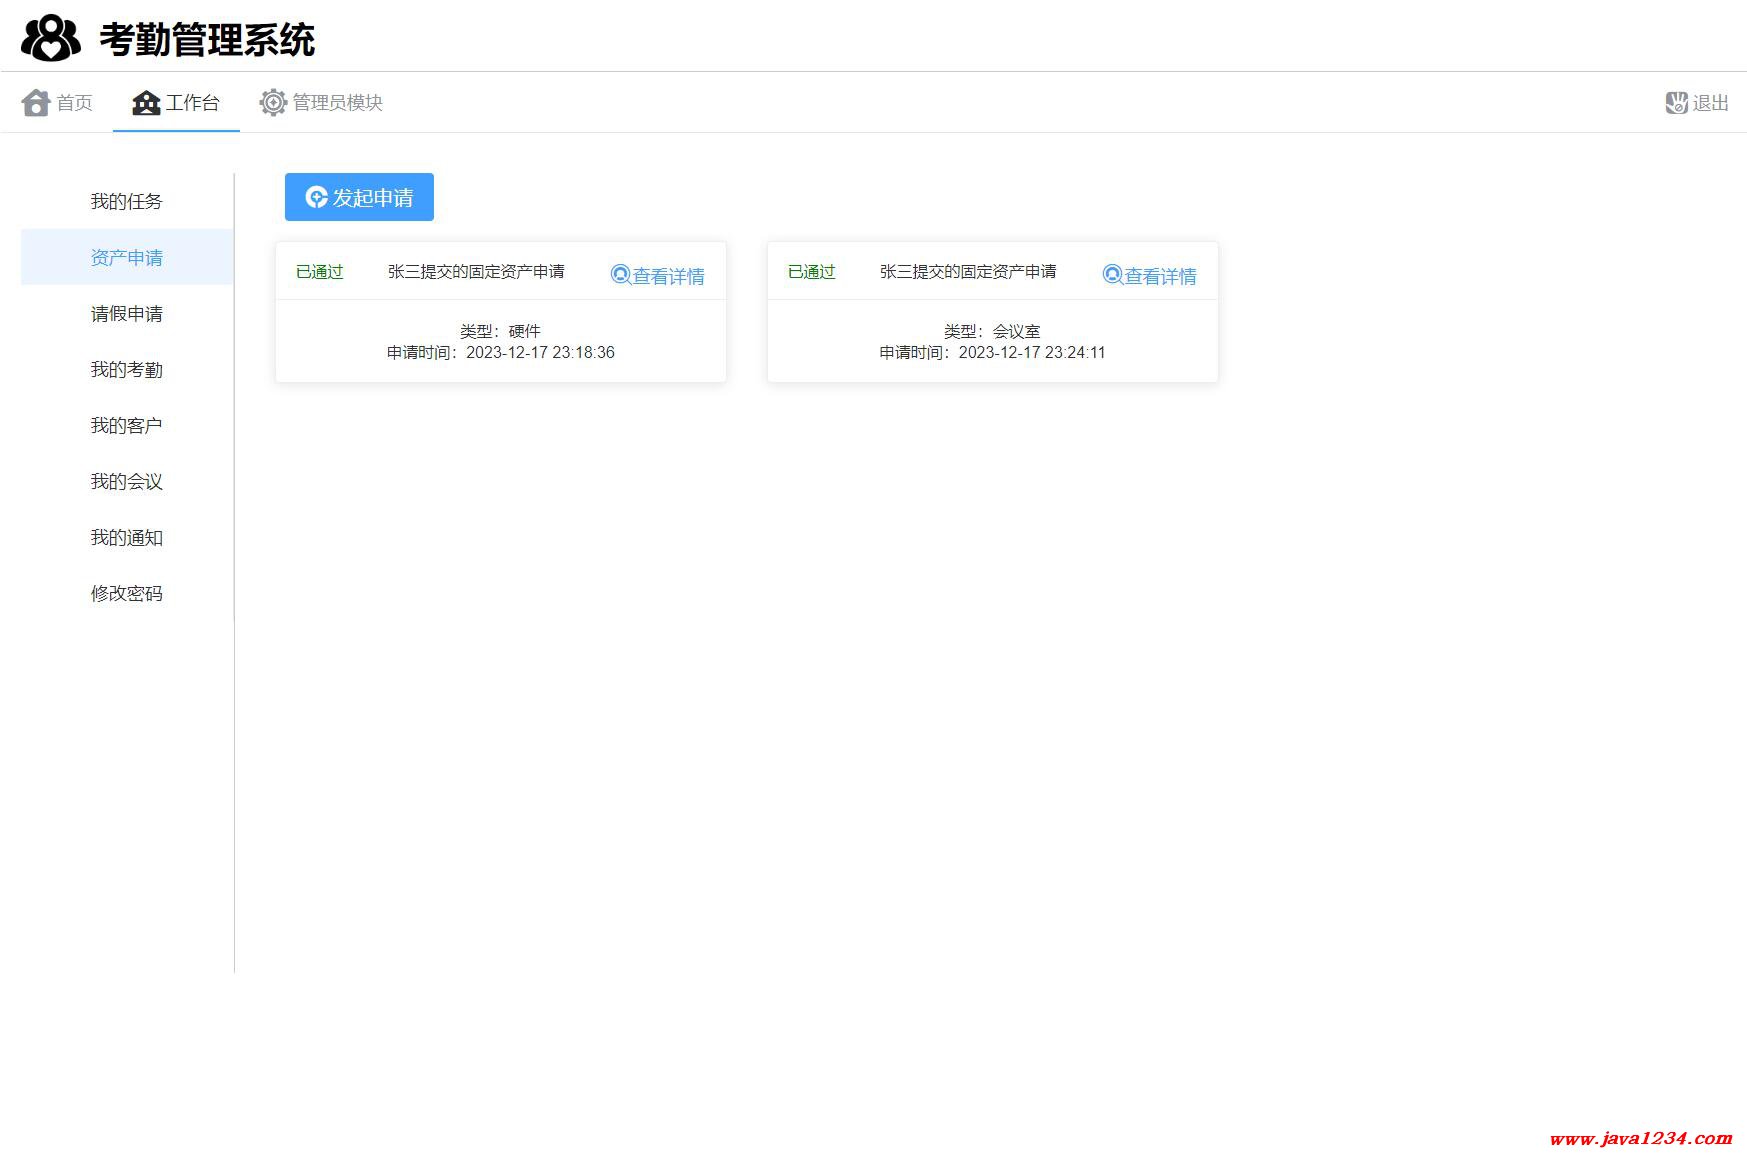The image size is (1747, 1162).
Task: Click the plus icon in 发起申请
Action: [x=317, y=197]
